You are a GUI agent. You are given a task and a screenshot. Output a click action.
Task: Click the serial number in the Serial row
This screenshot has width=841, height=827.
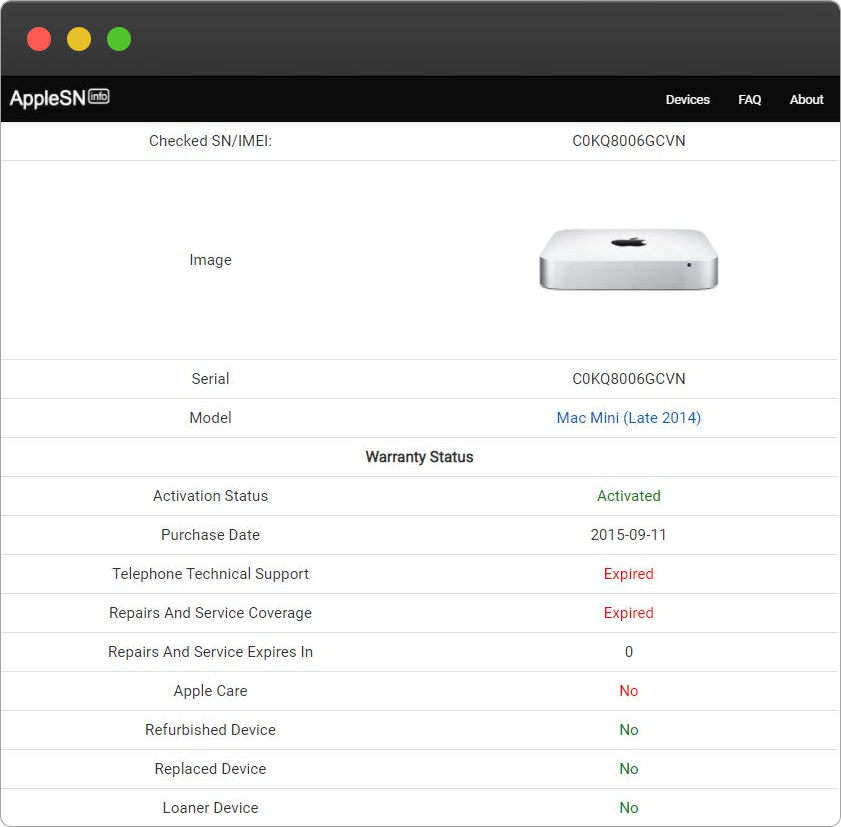click(x=629, y=379)
